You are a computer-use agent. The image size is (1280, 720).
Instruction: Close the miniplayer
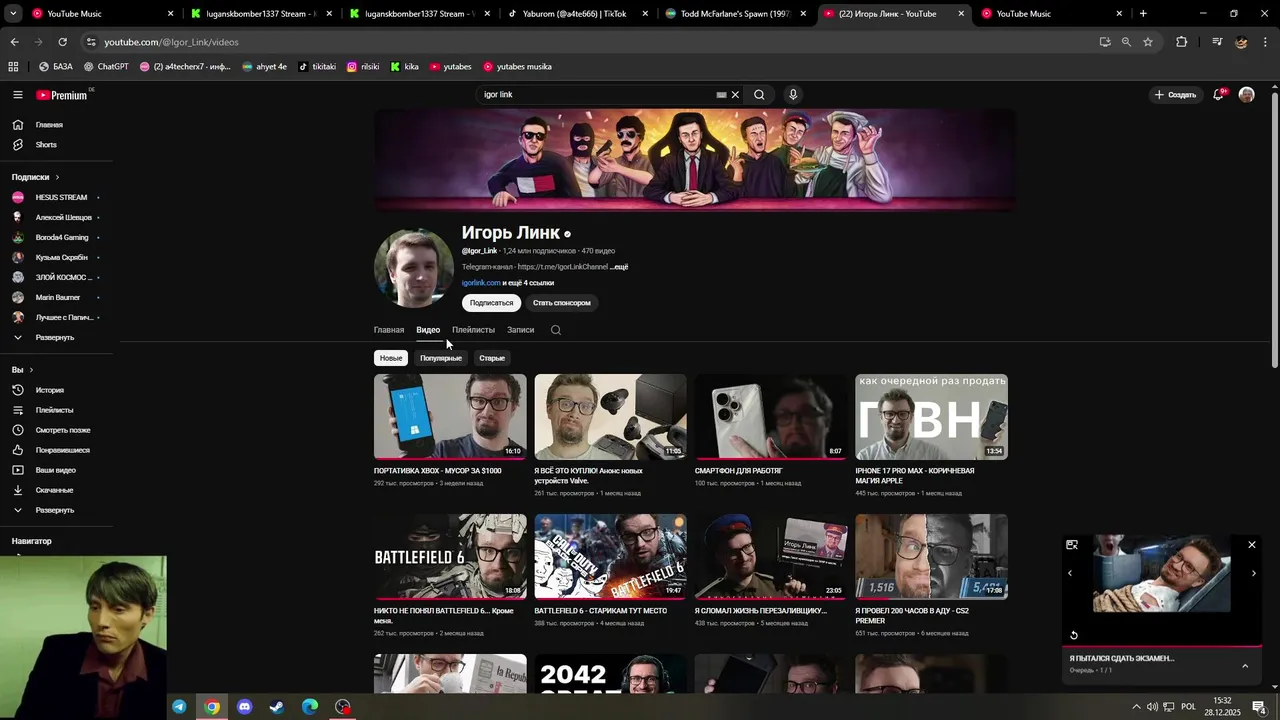(x=1252, y=545)
